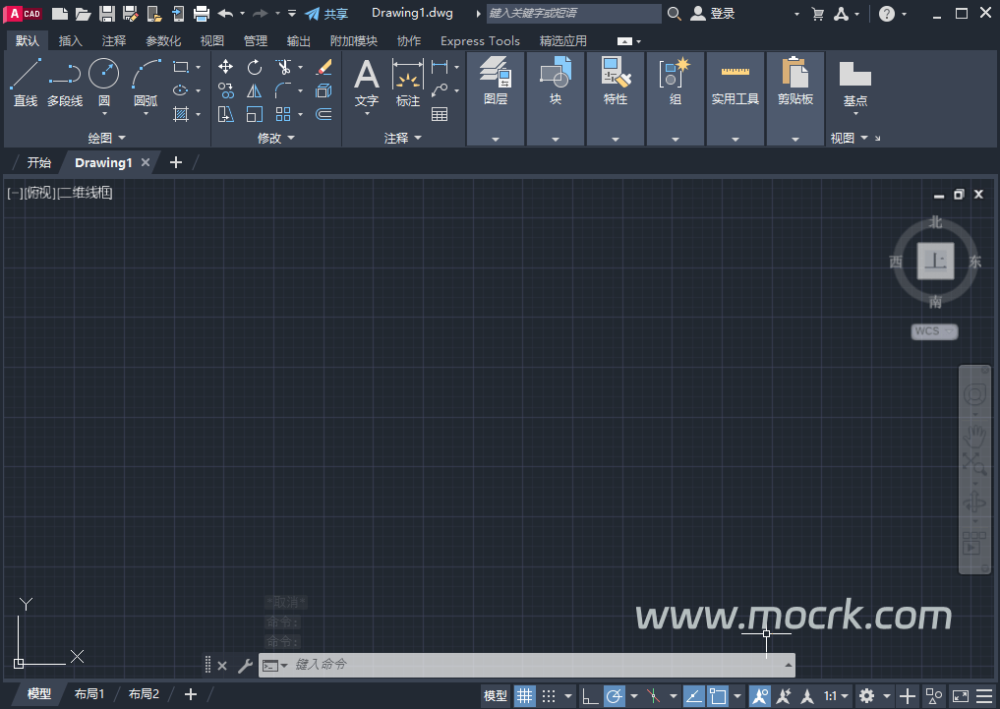The image size is (1000, 709).
Task: Insert a table using the Table icon
Action: pyautogui.click(x=439, y=114)
